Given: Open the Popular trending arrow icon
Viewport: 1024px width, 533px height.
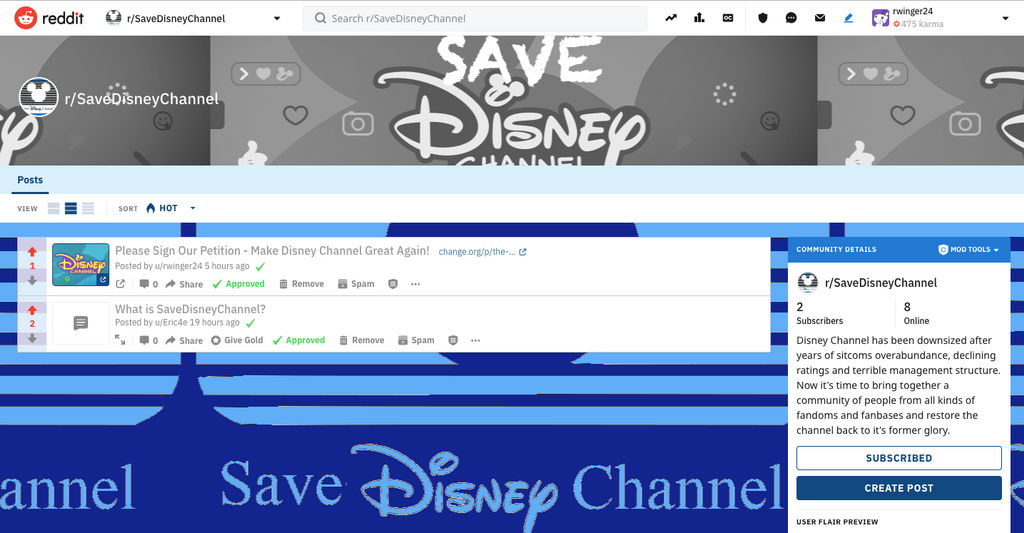Looking at the screenshot, I should 671,18.
